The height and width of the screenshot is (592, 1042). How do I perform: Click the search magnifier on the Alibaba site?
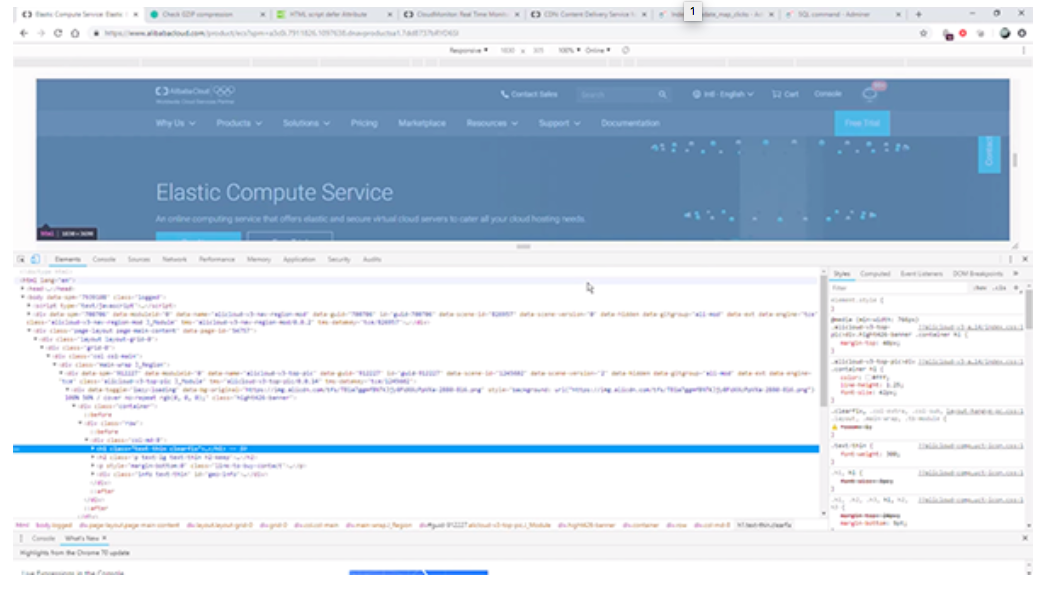(x=662, y=94)
